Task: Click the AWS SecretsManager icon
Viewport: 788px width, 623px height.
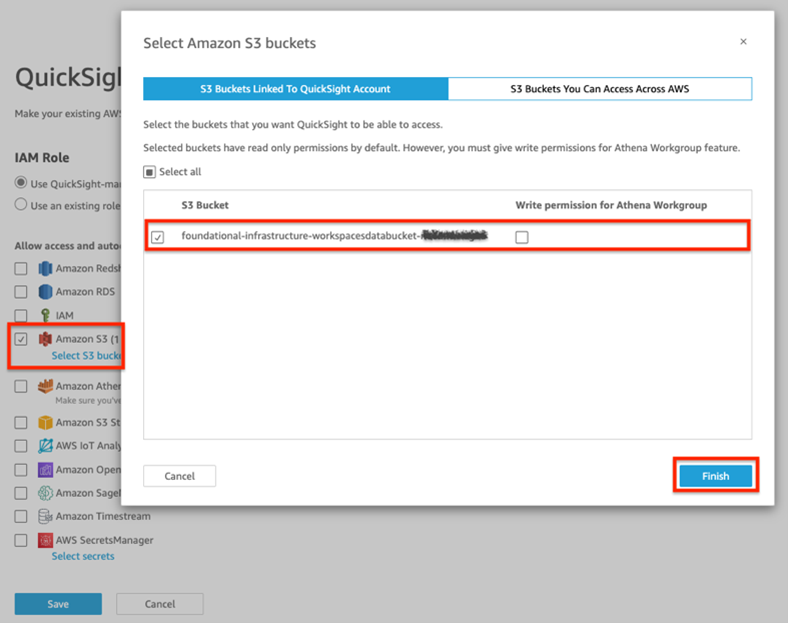Action: coord(45,540)
